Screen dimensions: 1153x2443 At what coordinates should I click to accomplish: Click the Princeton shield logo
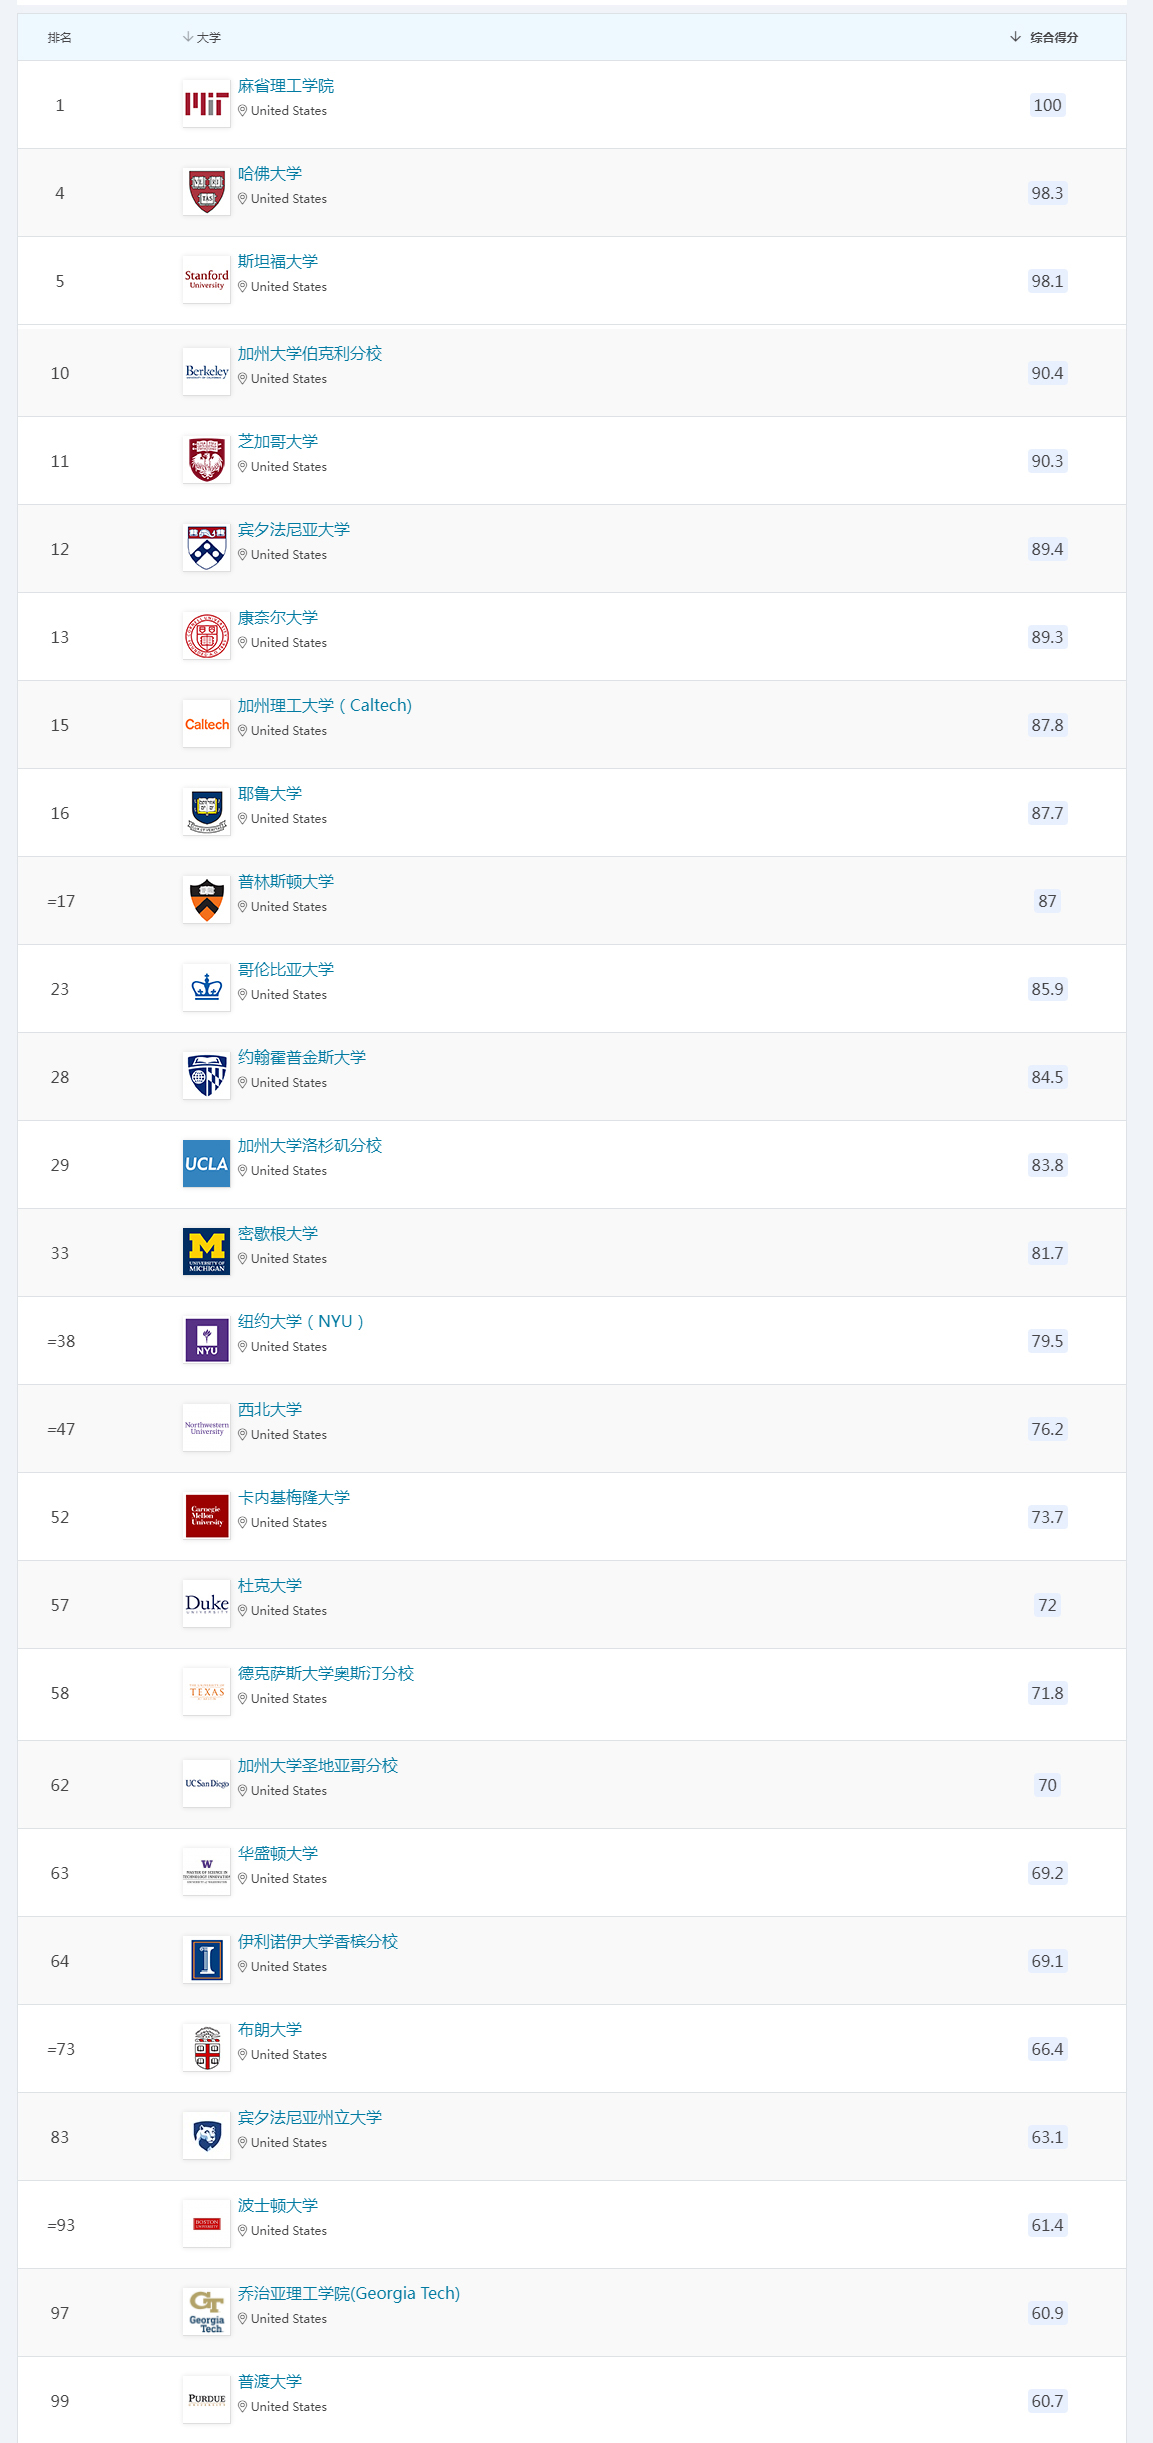(206, 900)
